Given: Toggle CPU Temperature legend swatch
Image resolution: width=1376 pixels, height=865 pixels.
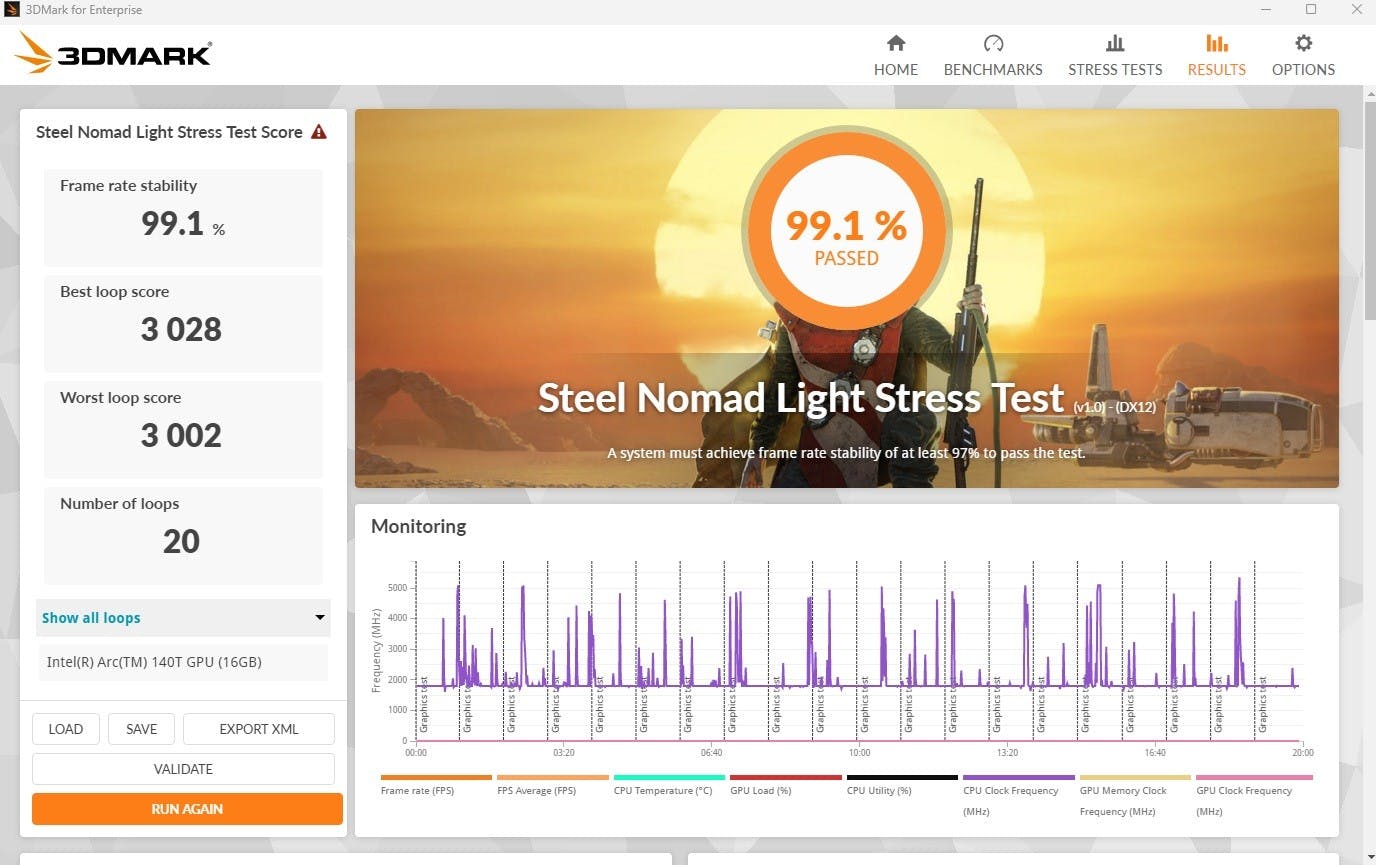Looking at the screenshot, I should click(x=669, y=777).
